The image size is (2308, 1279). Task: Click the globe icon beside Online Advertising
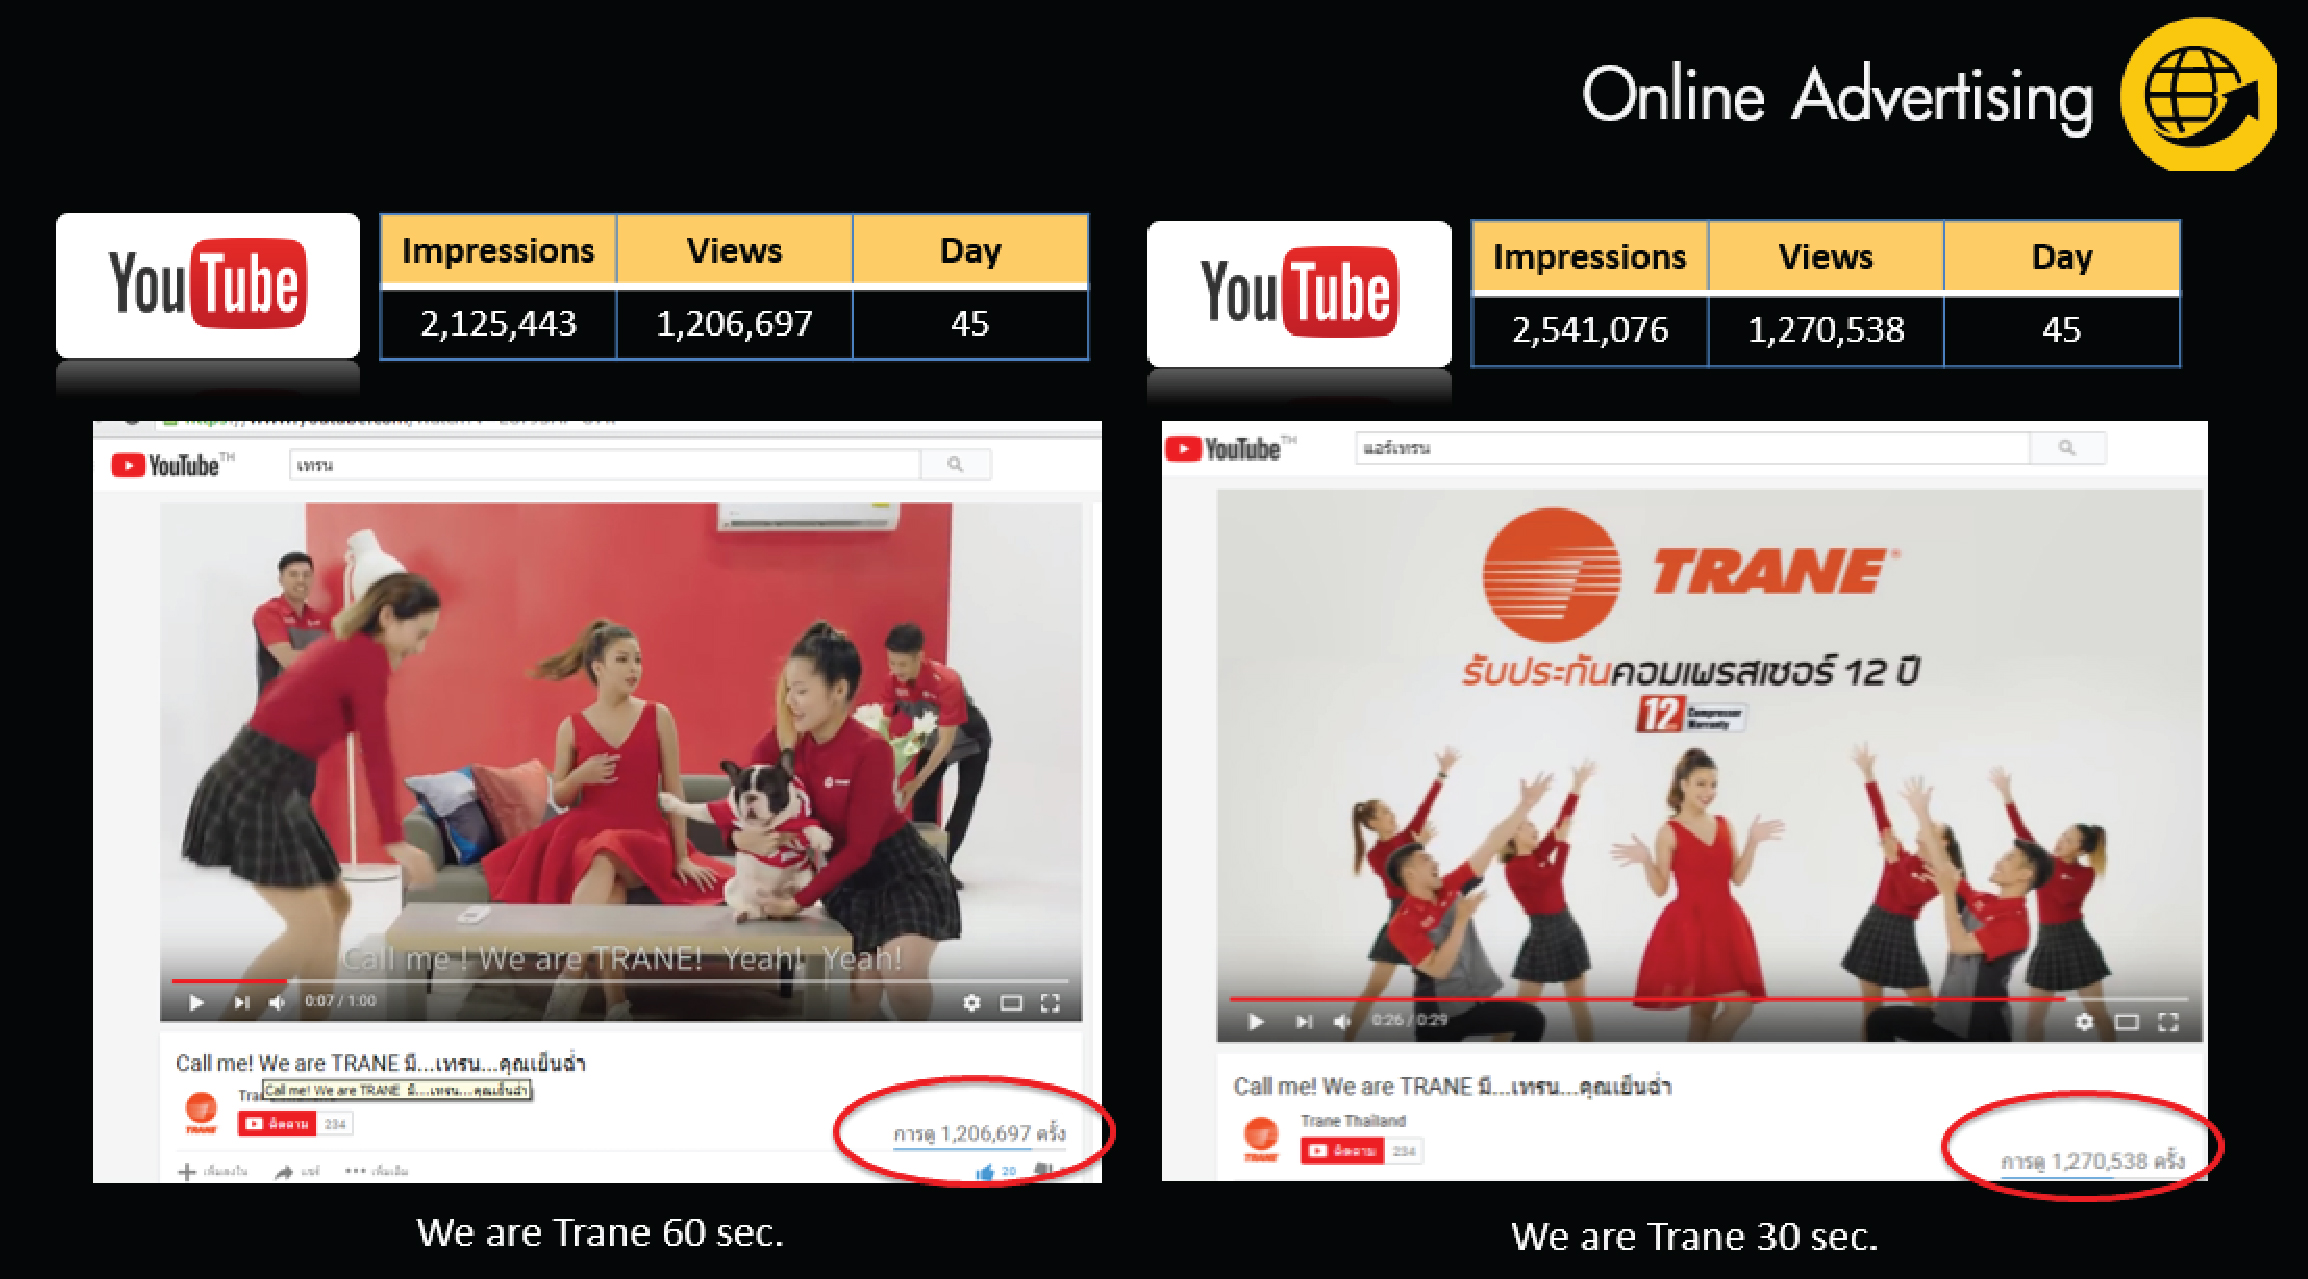tap(2198, 95)
